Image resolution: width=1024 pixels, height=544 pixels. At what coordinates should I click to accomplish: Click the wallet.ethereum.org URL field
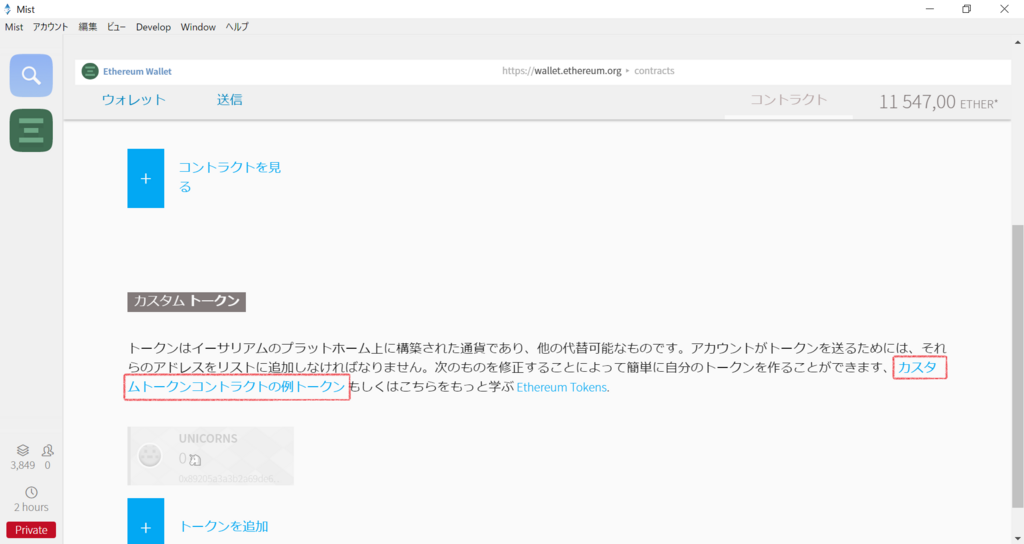[562, 71]
